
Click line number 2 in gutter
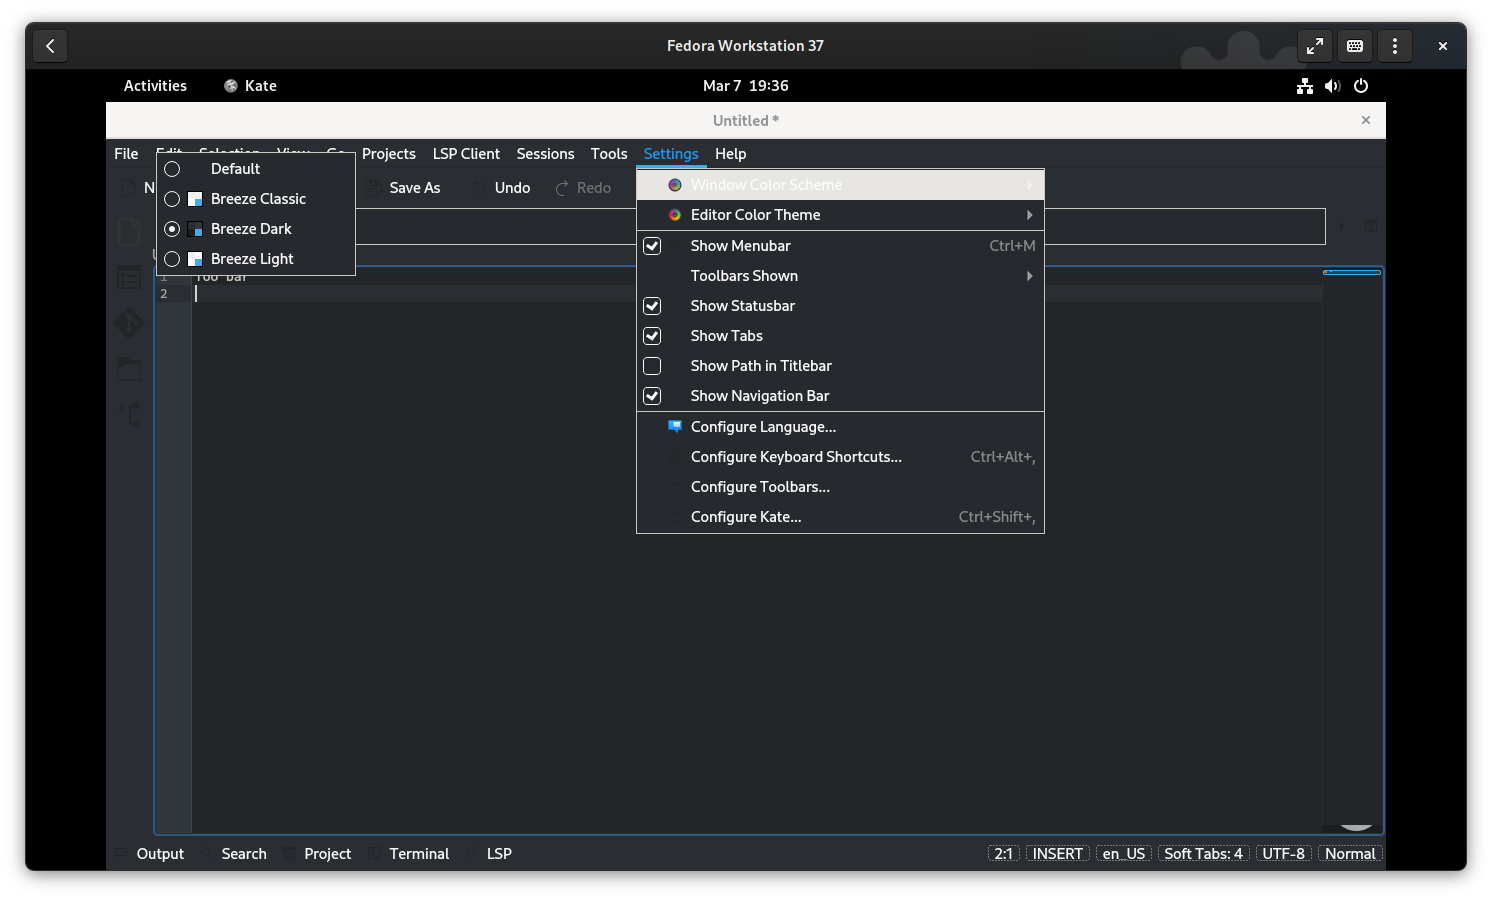(x=164, y=294)
